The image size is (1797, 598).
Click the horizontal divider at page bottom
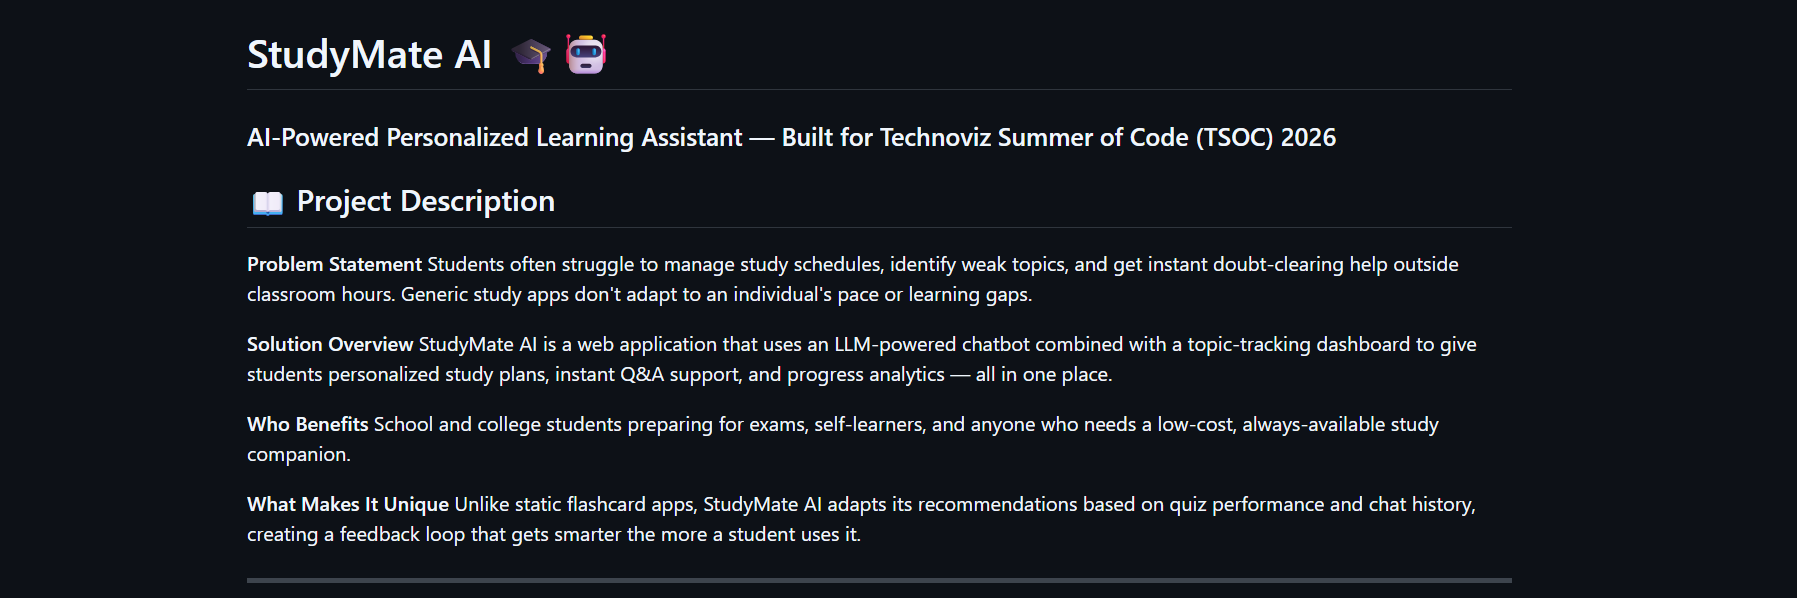pos(879,580)
